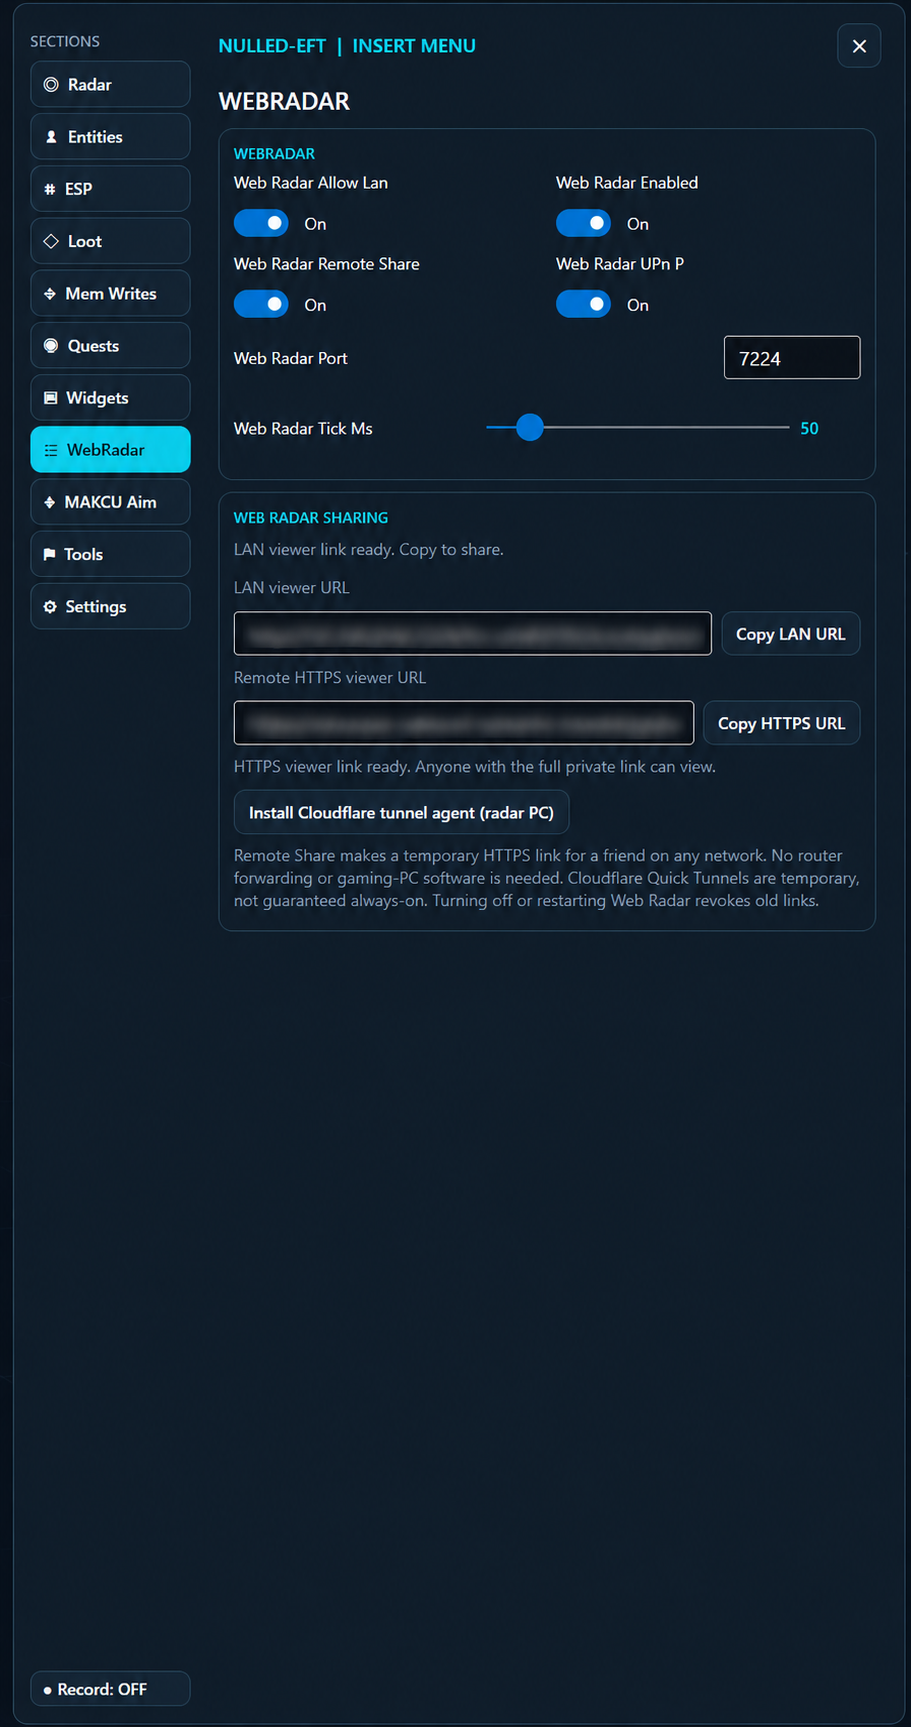Click the 'SECTIONS' sidebar header
Viewport: 911px width, 1727px height.
(x=65, y=41)
